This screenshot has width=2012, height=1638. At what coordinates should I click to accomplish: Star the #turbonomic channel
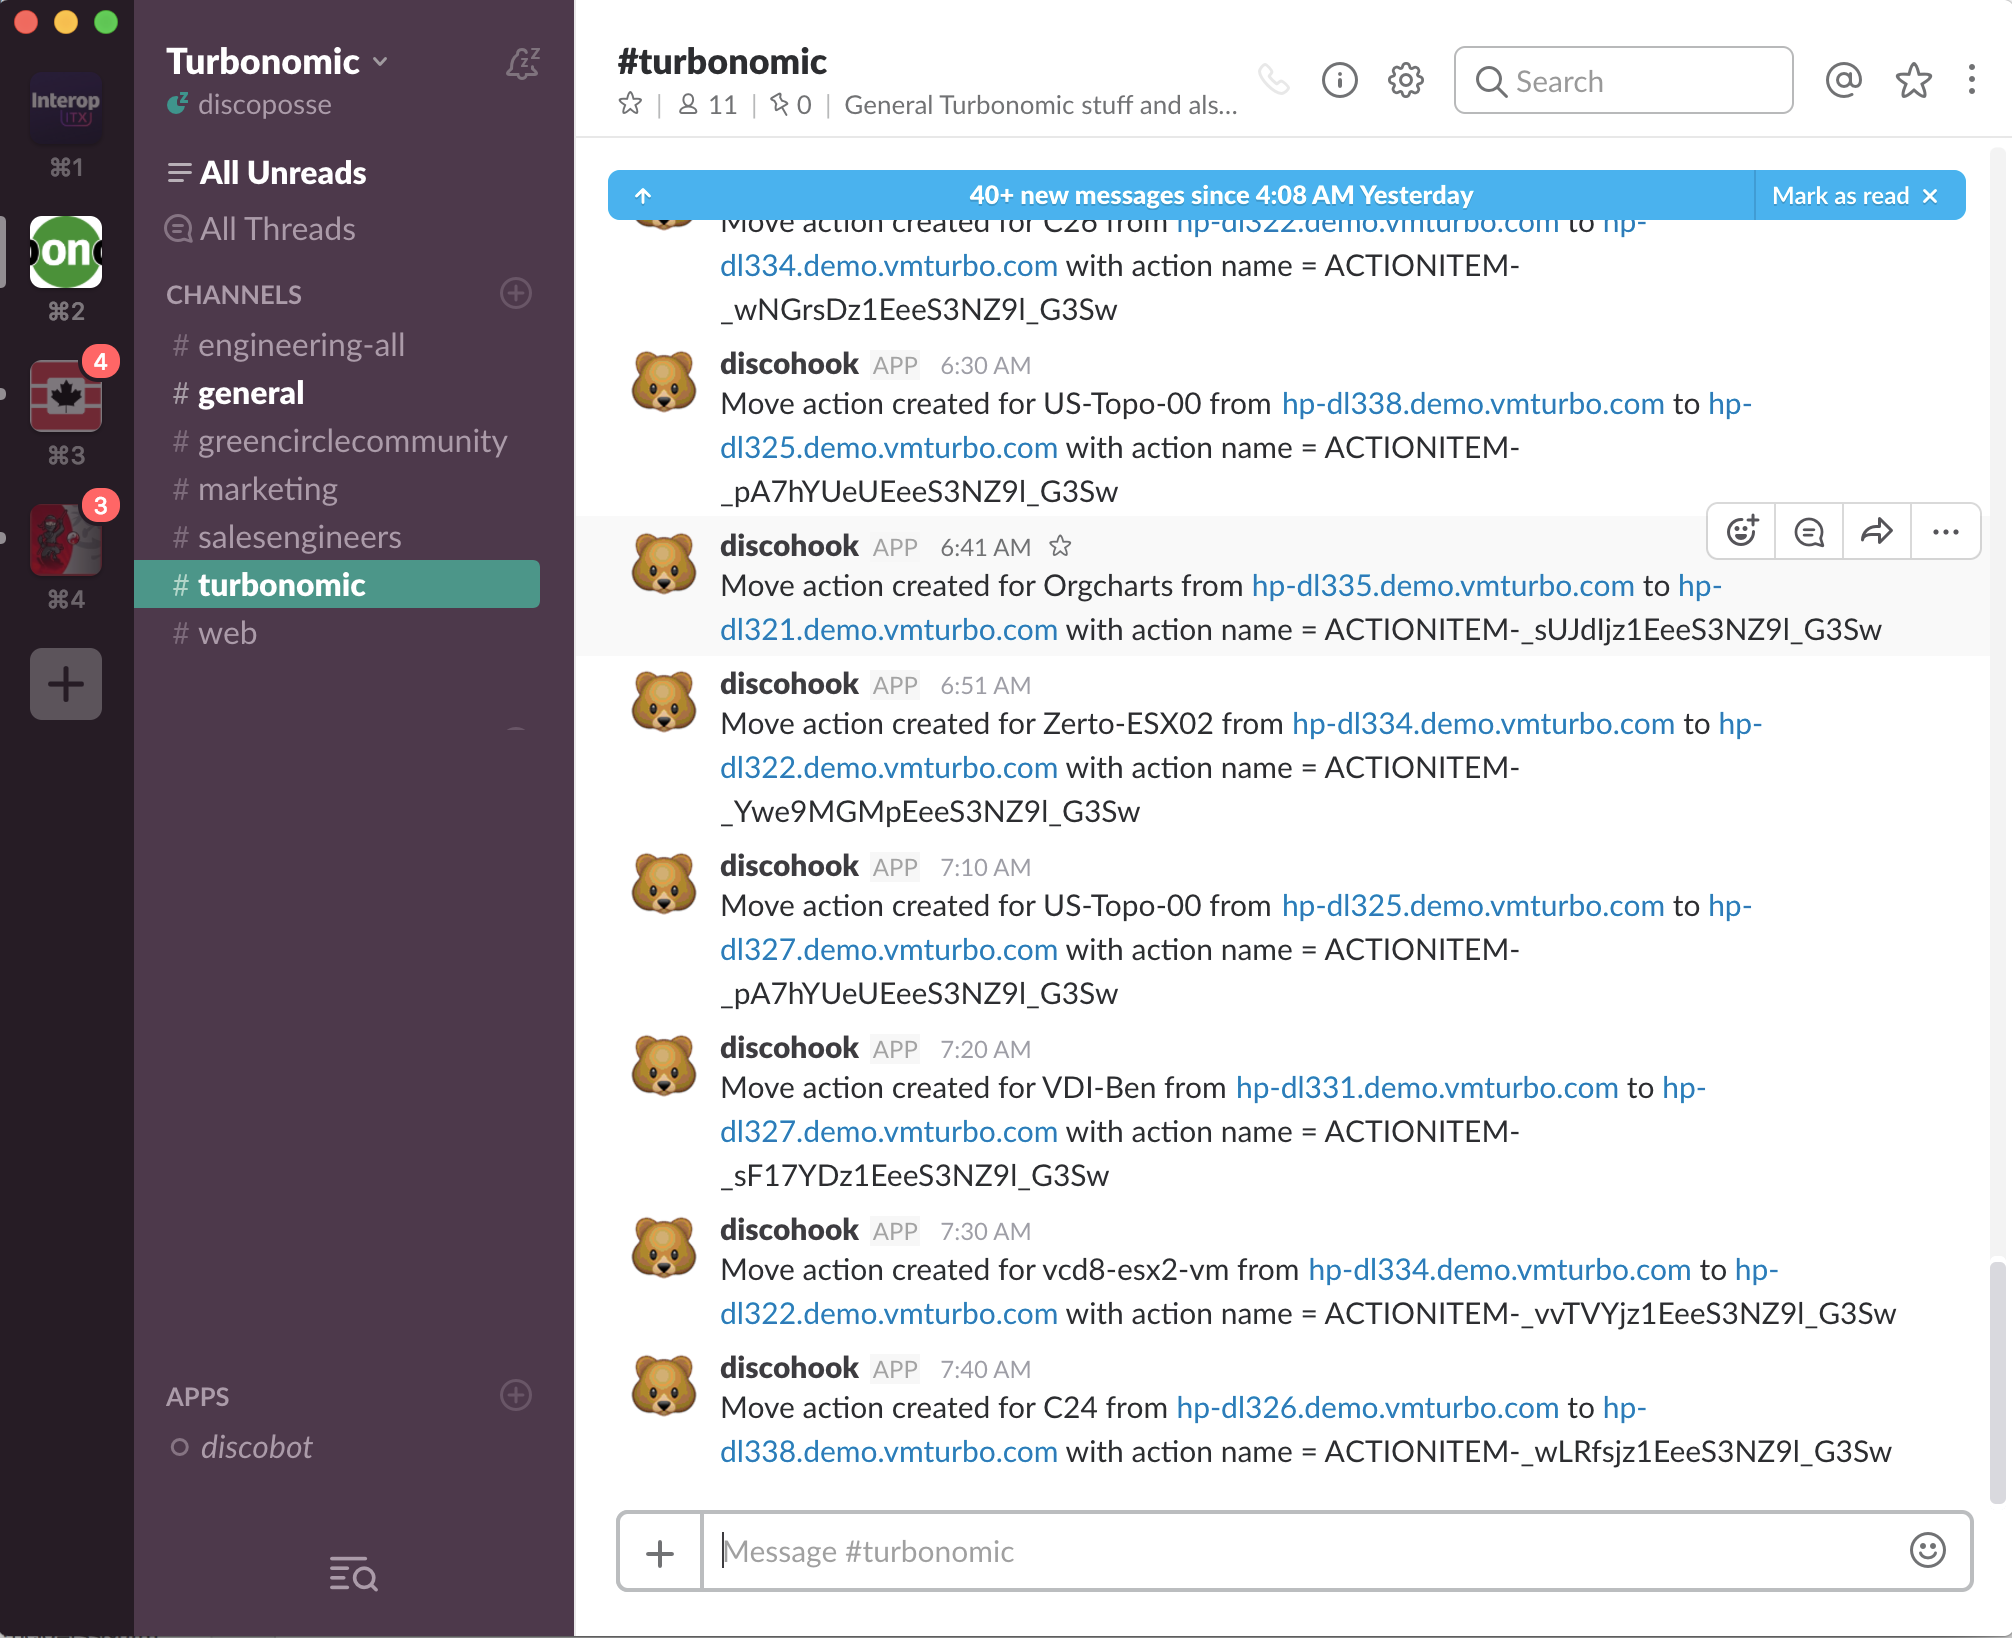coord(630,104)
